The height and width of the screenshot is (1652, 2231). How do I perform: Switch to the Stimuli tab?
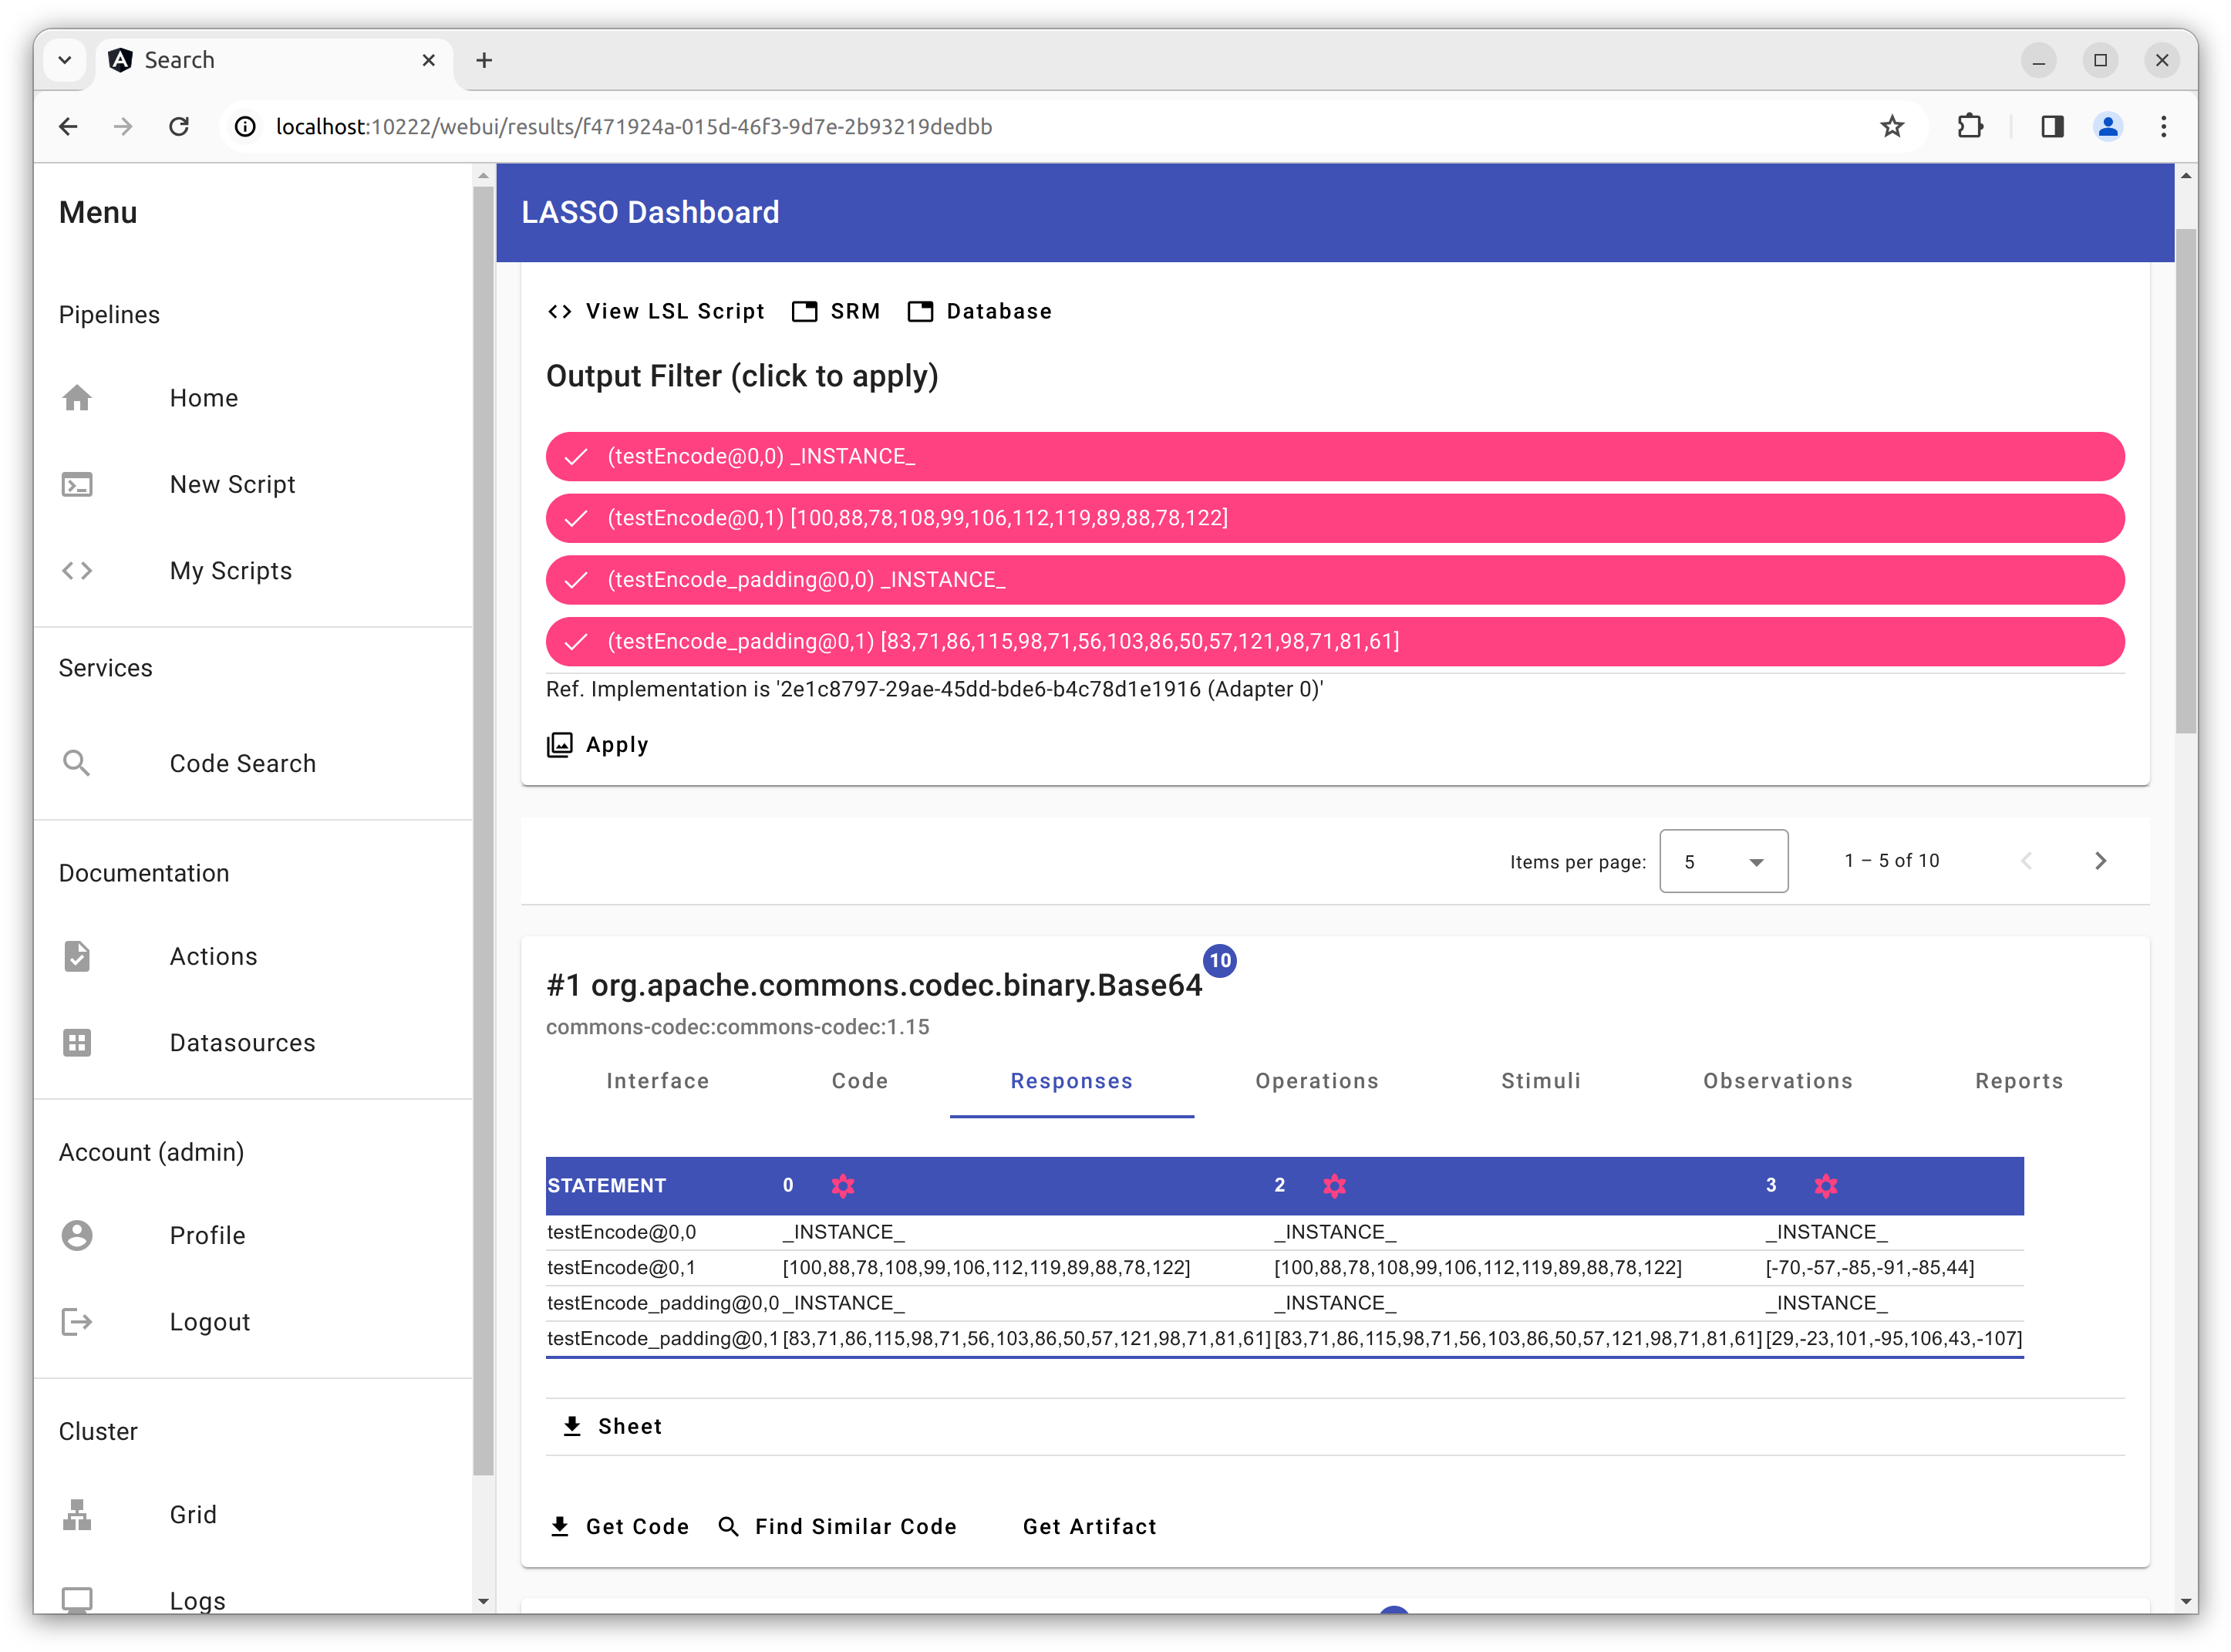point(1540,1081)
